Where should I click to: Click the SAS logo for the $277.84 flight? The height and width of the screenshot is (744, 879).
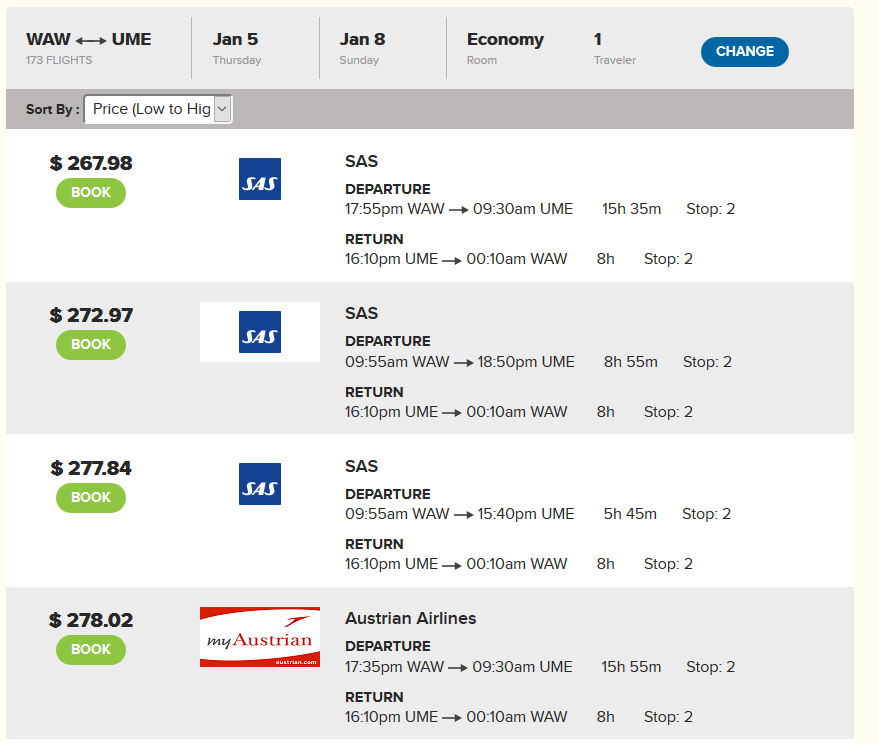[x=260, y=484]
